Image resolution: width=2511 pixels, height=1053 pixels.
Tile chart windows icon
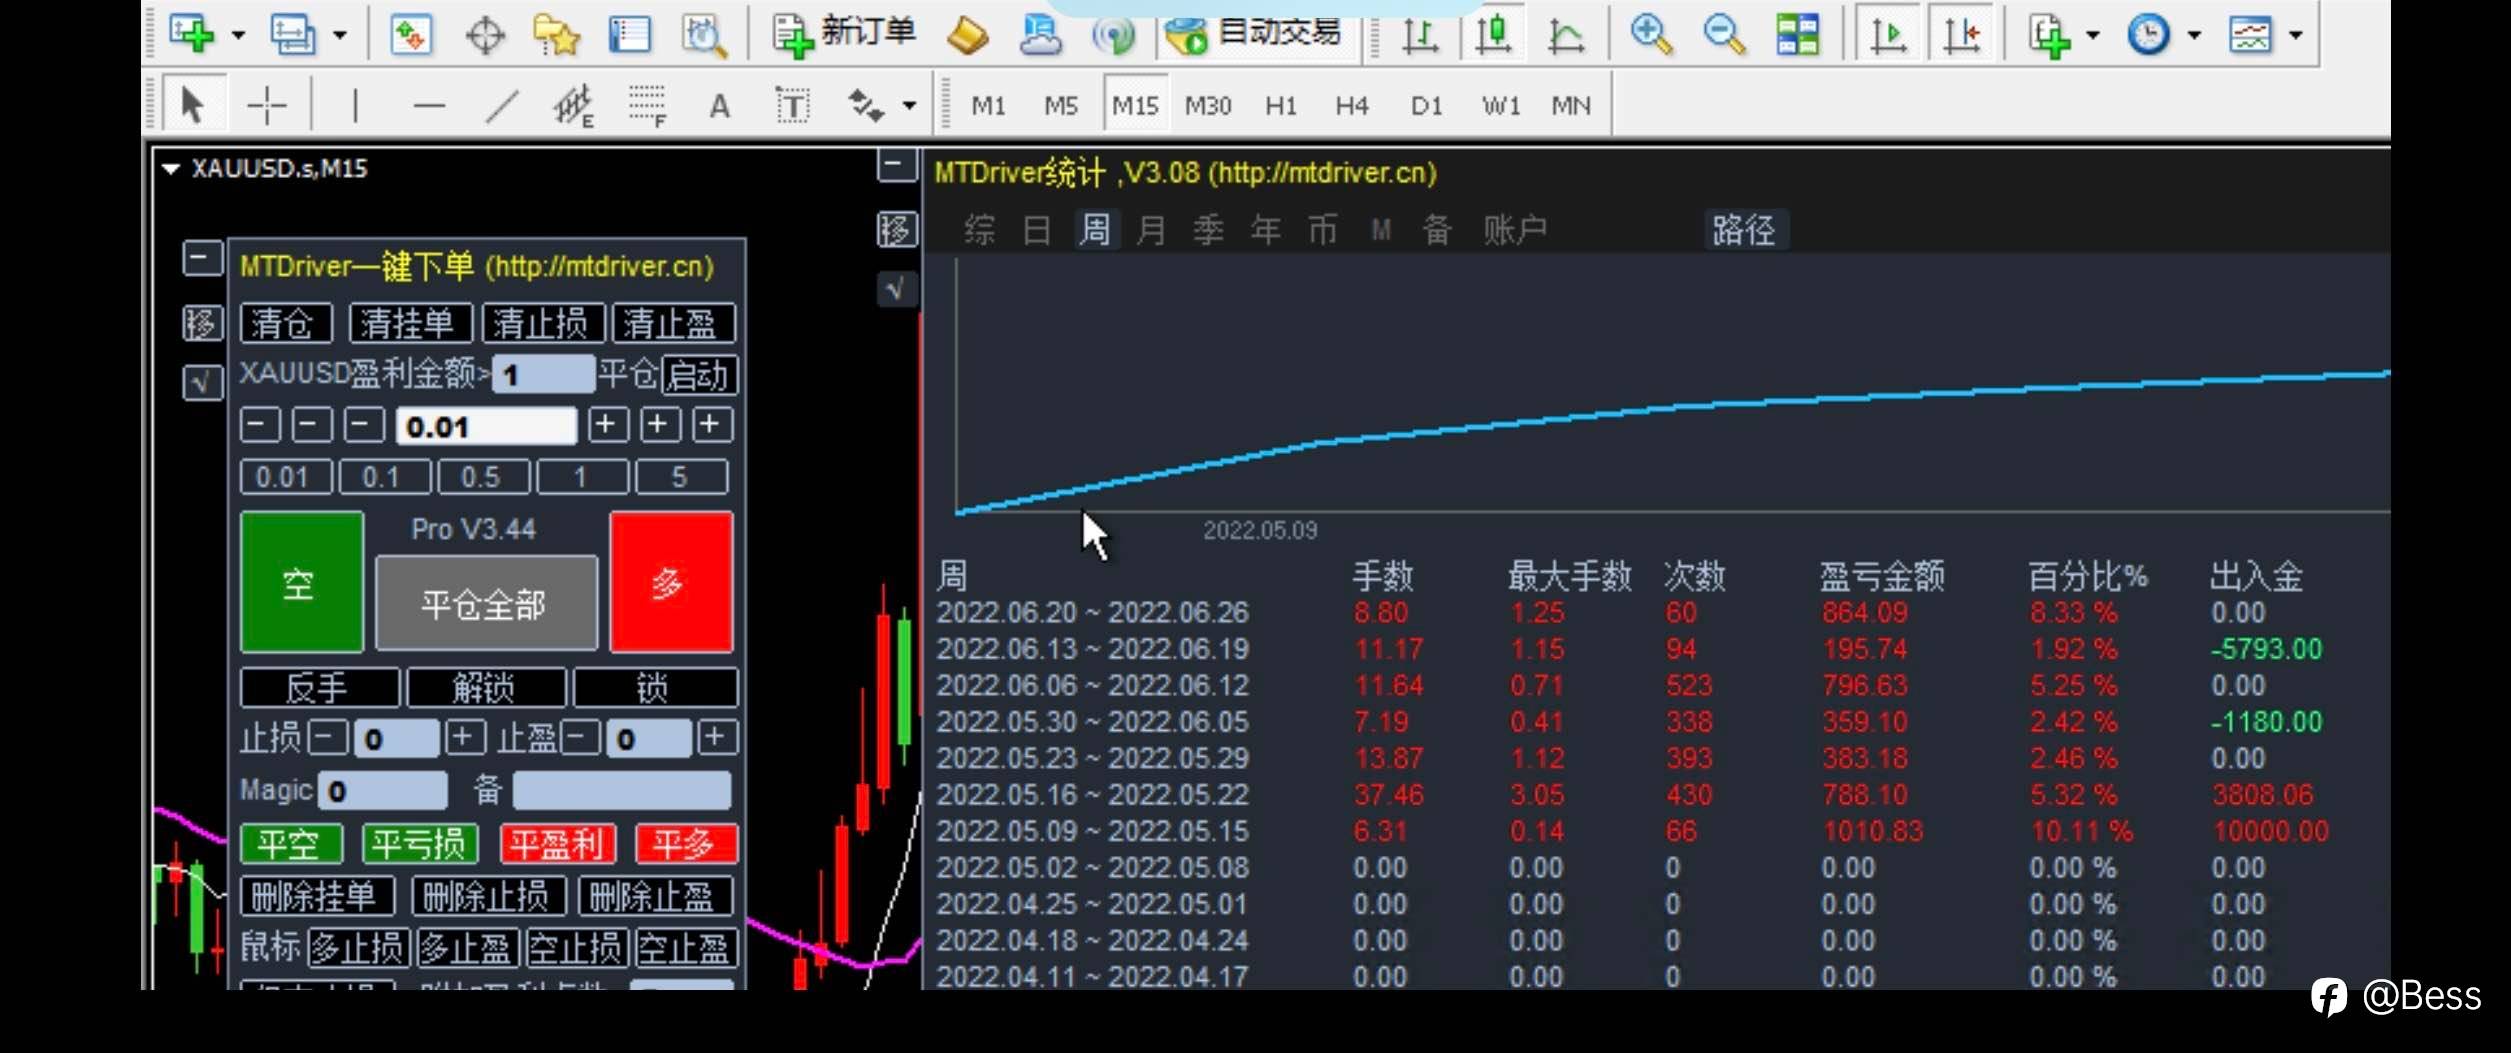click(x=1797, y=35)
